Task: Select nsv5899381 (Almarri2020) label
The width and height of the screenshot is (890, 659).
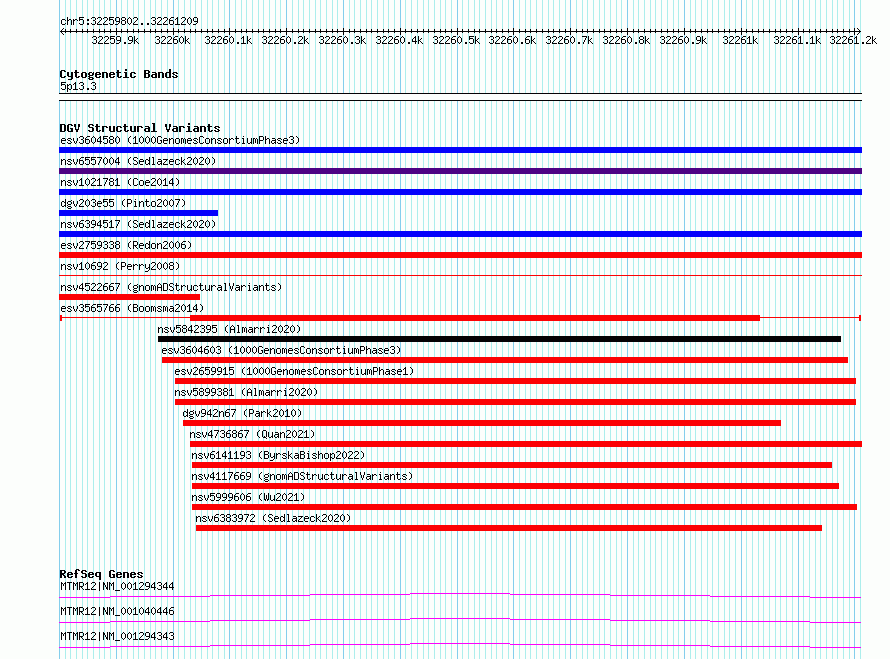Action: [246, 392]
